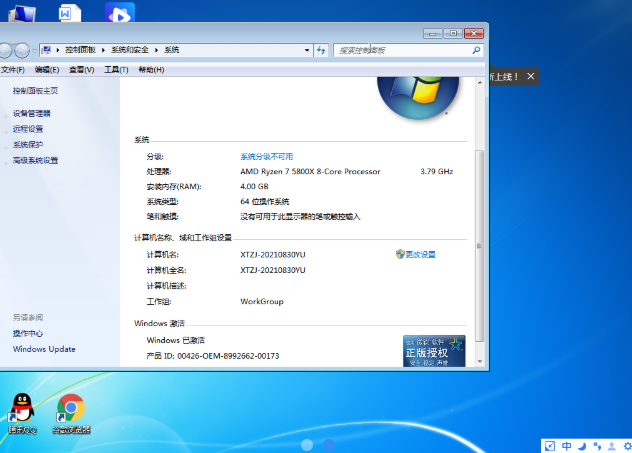632x453 pixels.
Task: Open the 文件(F) menu
Action: [x=13, y=70]
